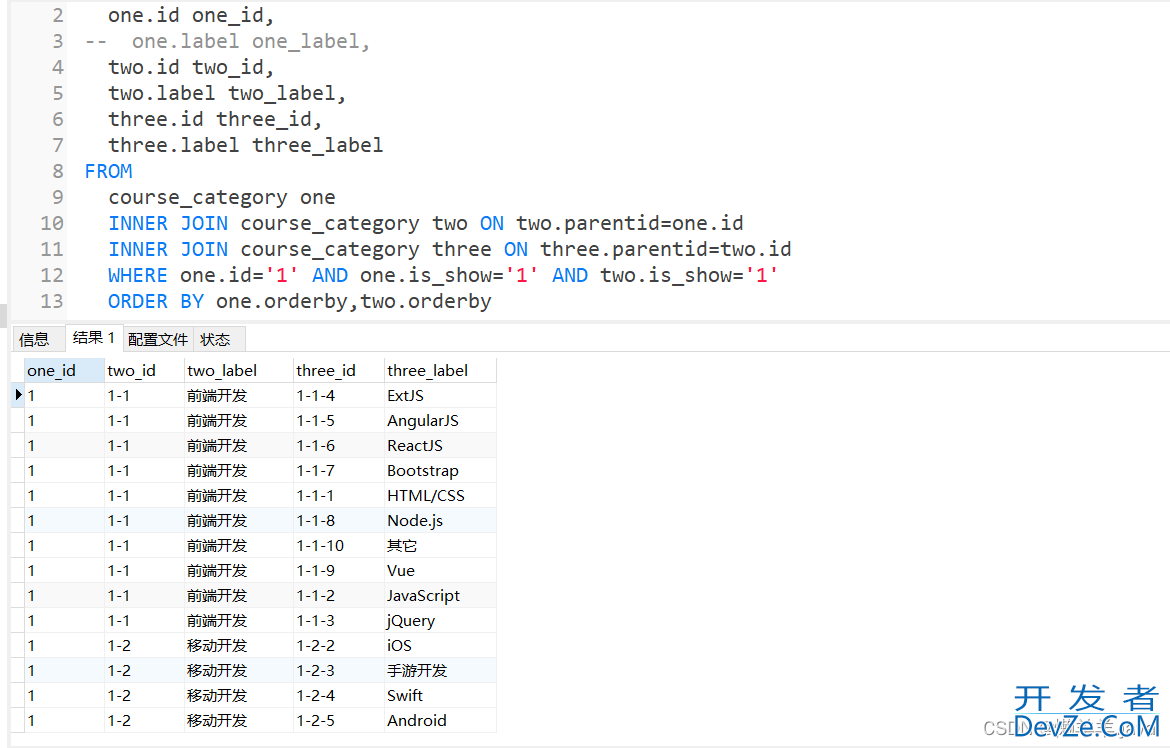
Task: Click three_id cell 1-1-10
Action: 339,546
